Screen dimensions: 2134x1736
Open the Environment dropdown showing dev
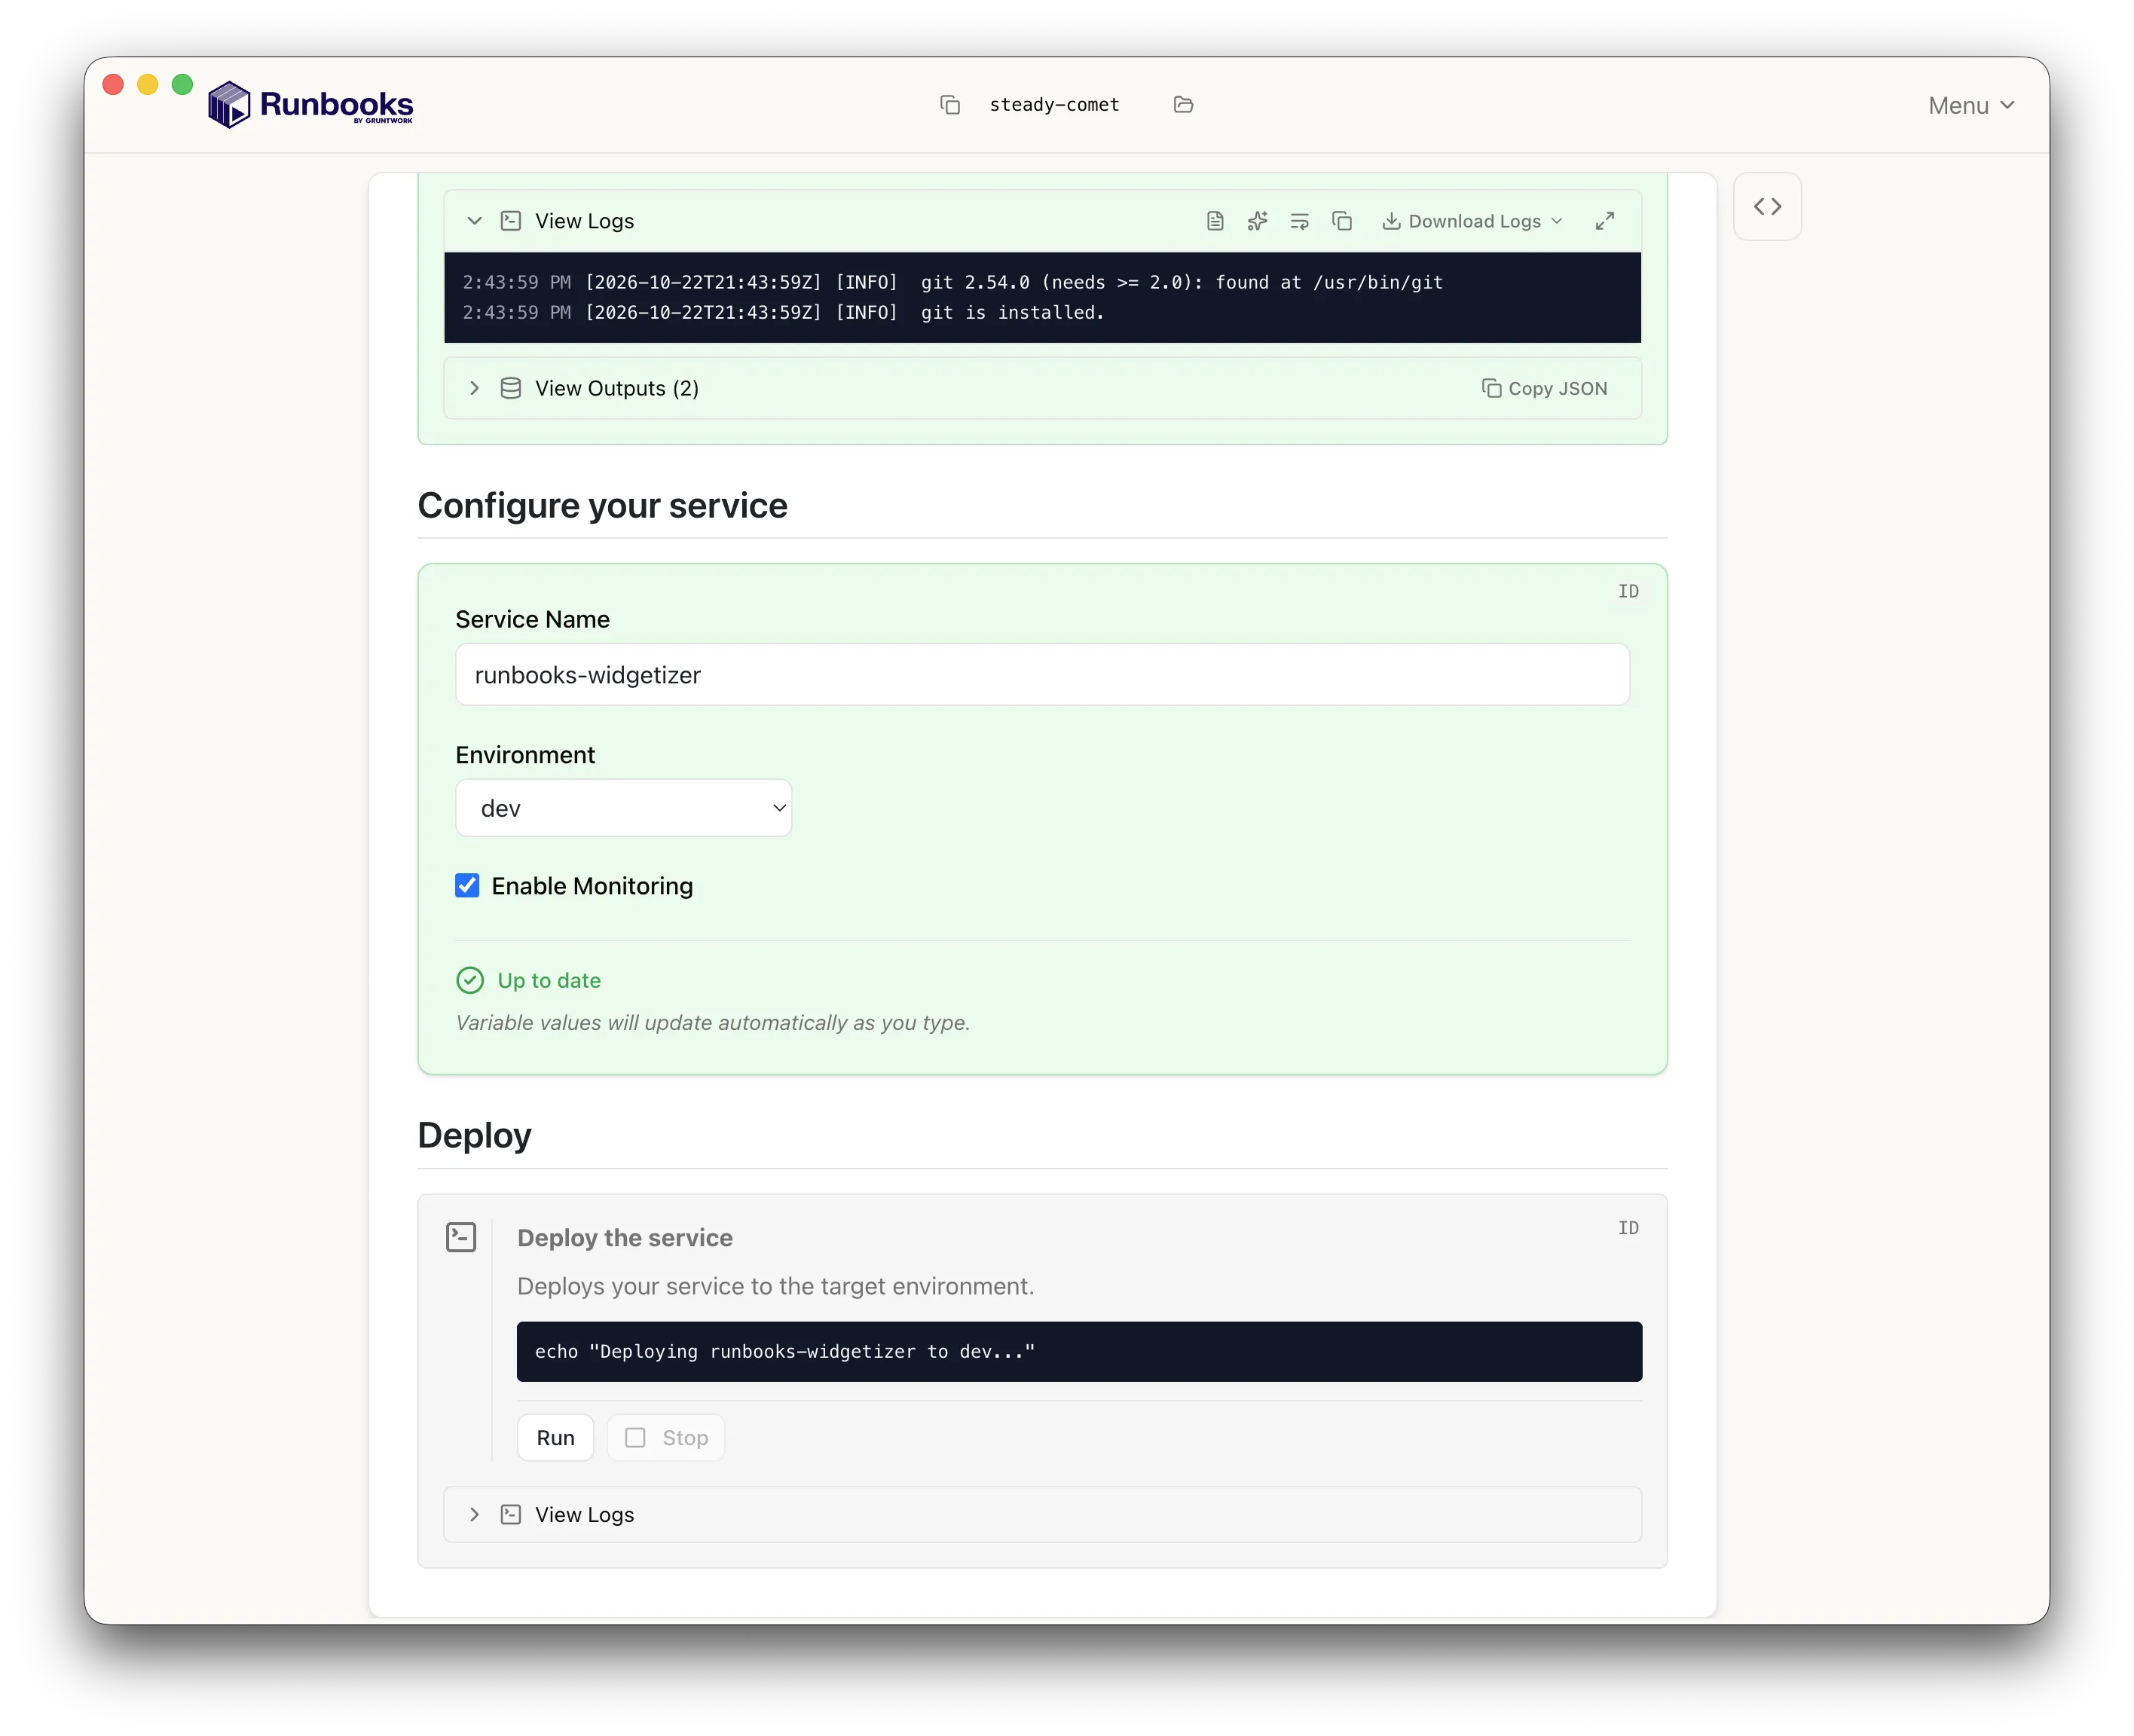click(623, 808)
